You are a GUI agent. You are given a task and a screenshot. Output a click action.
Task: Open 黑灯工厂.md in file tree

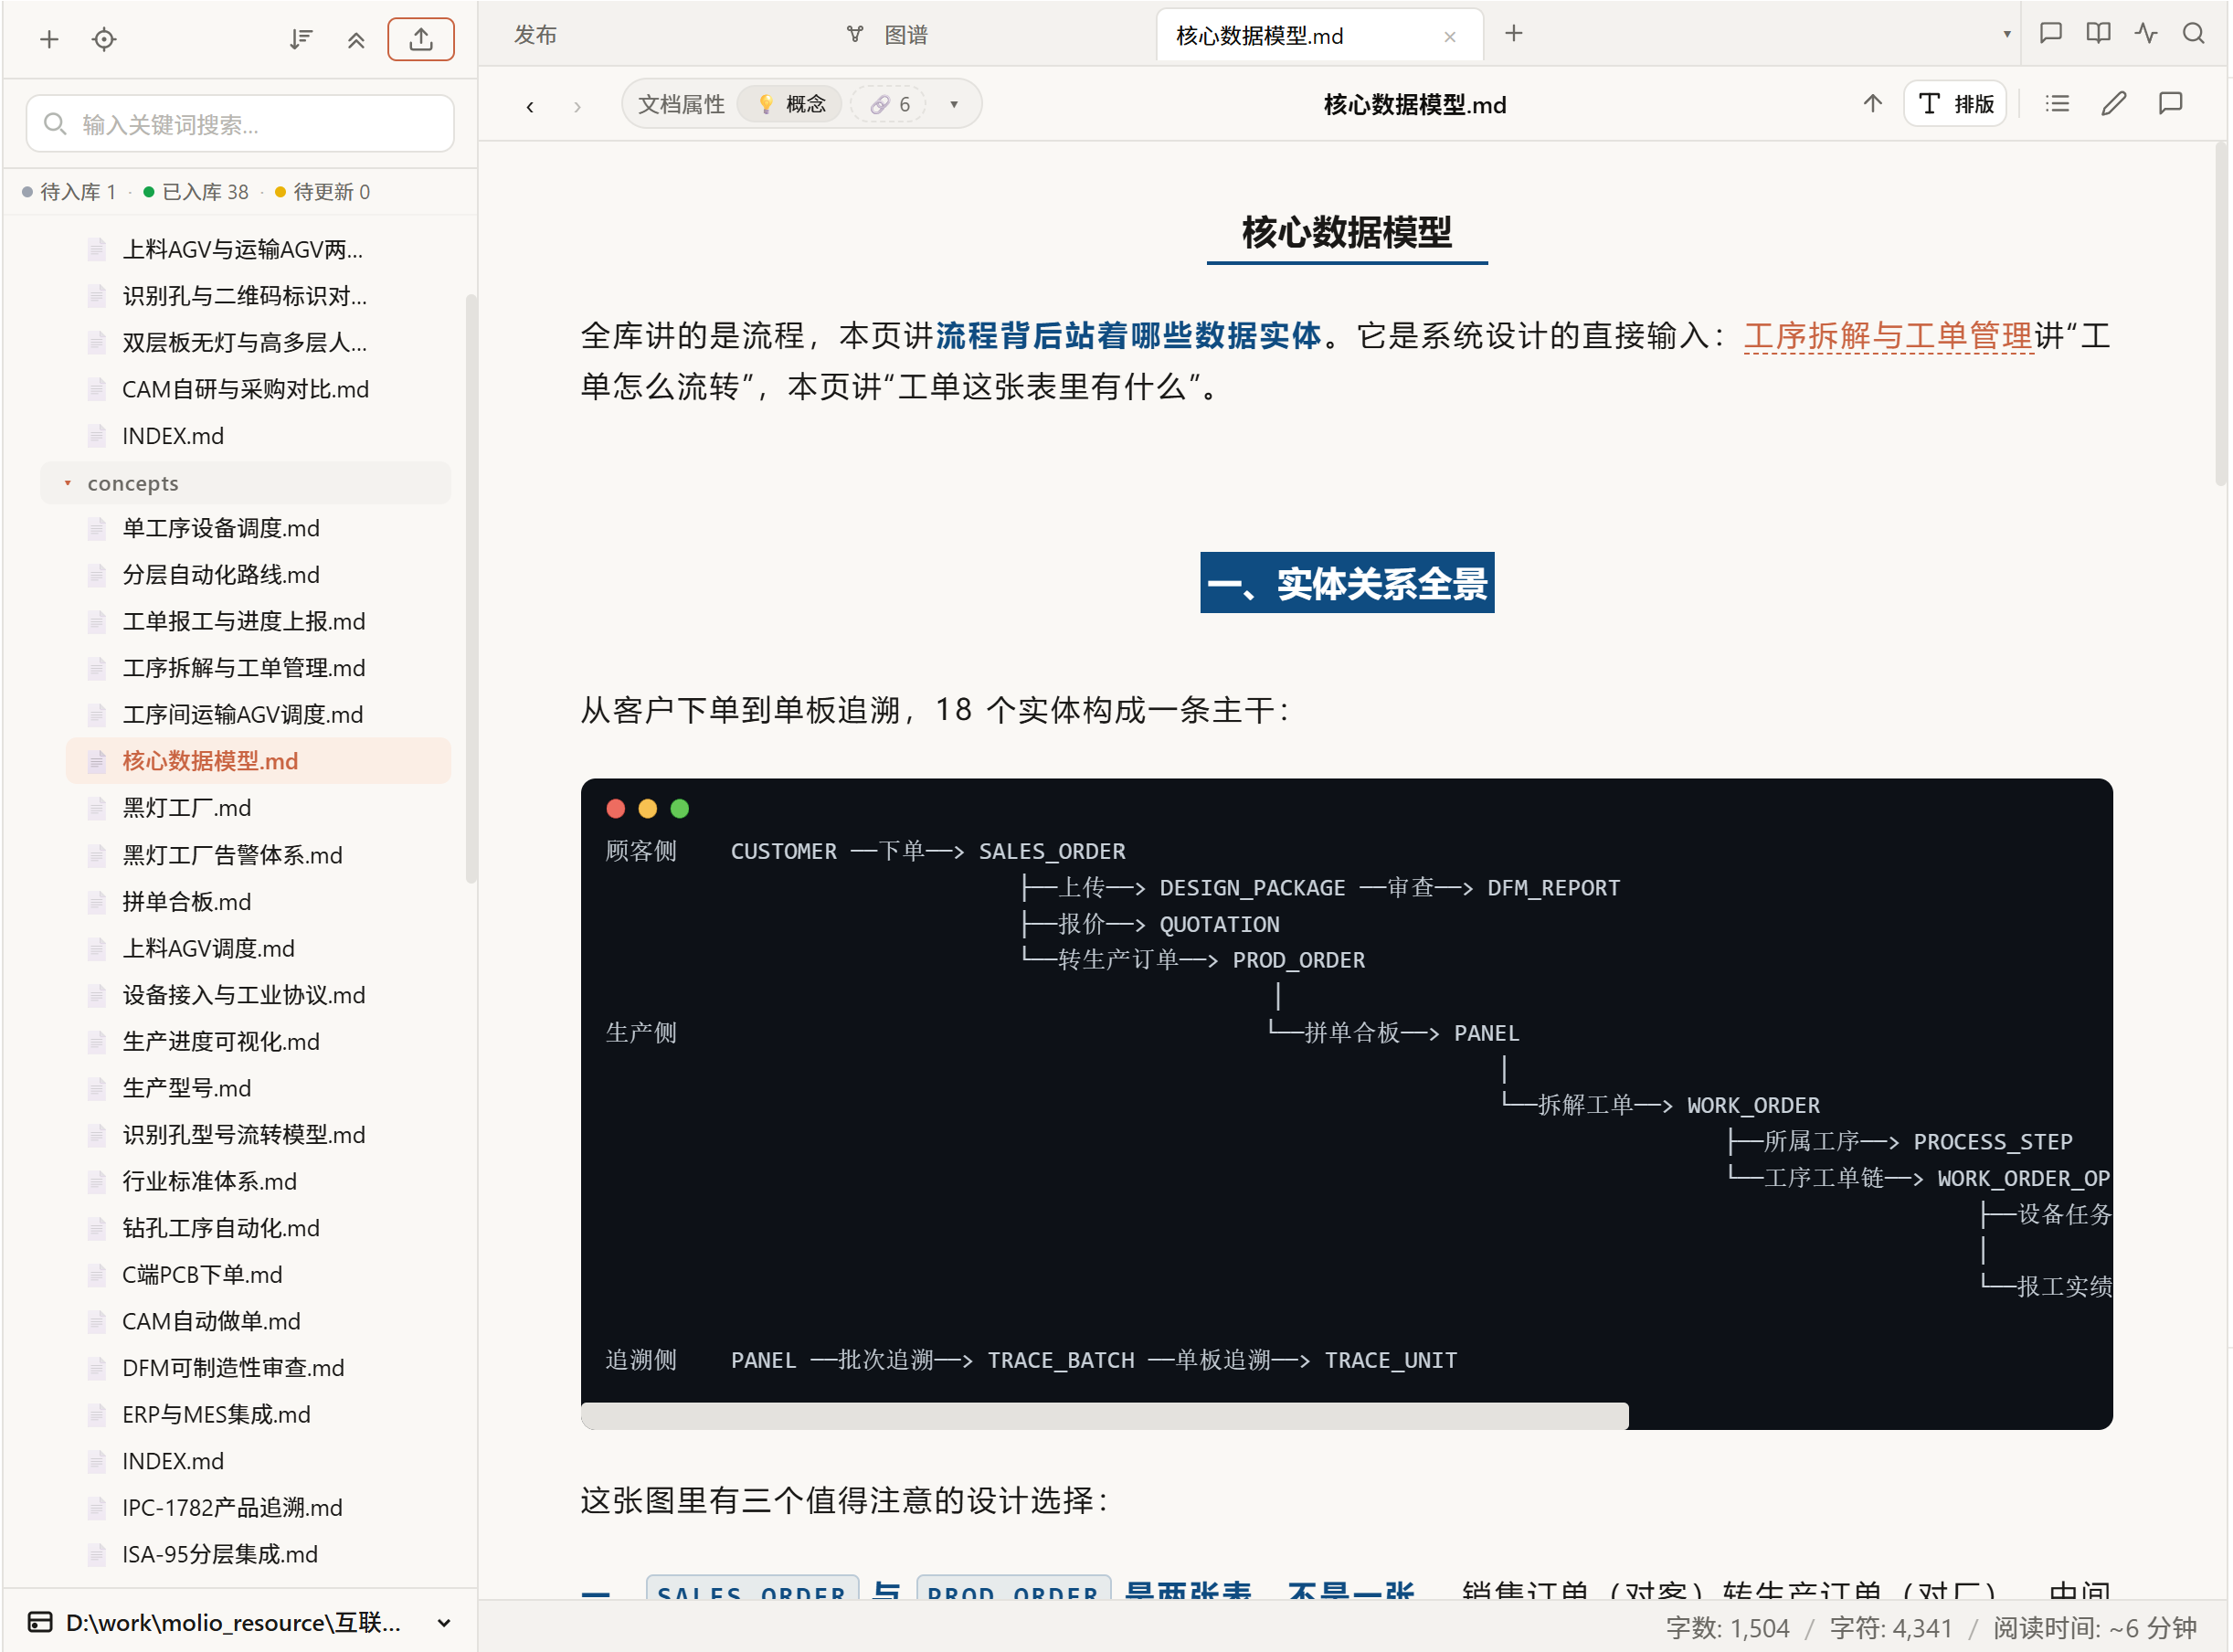coord(259,808)
